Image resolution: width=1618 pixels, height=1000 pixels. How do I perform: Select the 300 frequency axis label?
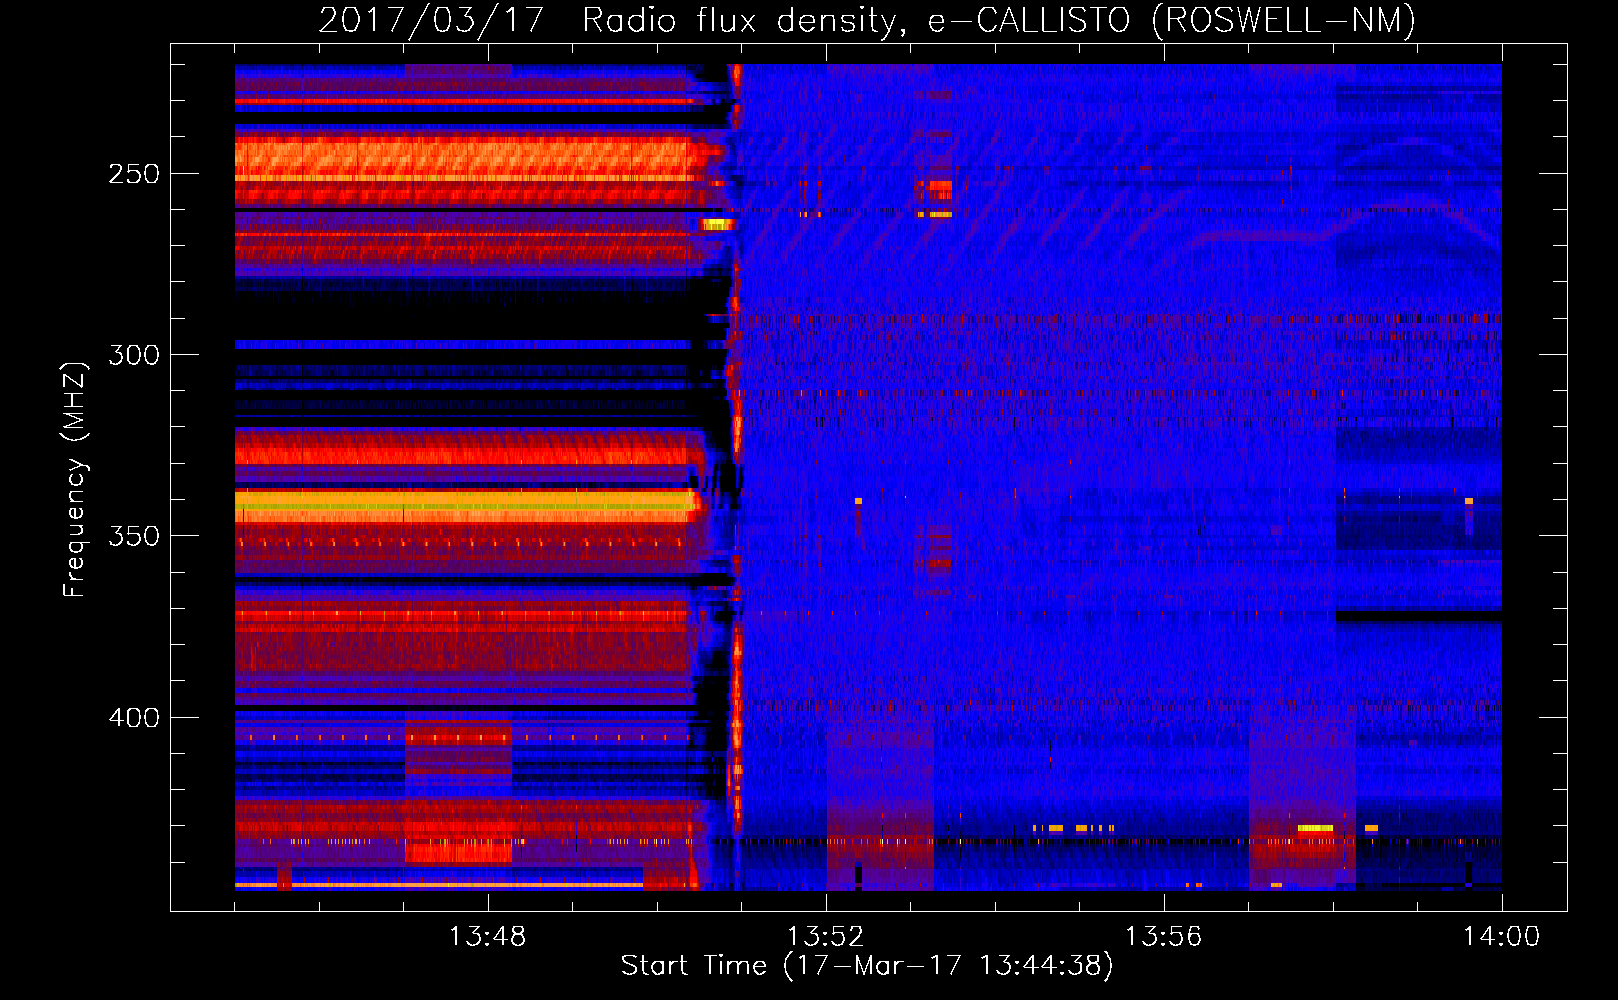point(134,355)
